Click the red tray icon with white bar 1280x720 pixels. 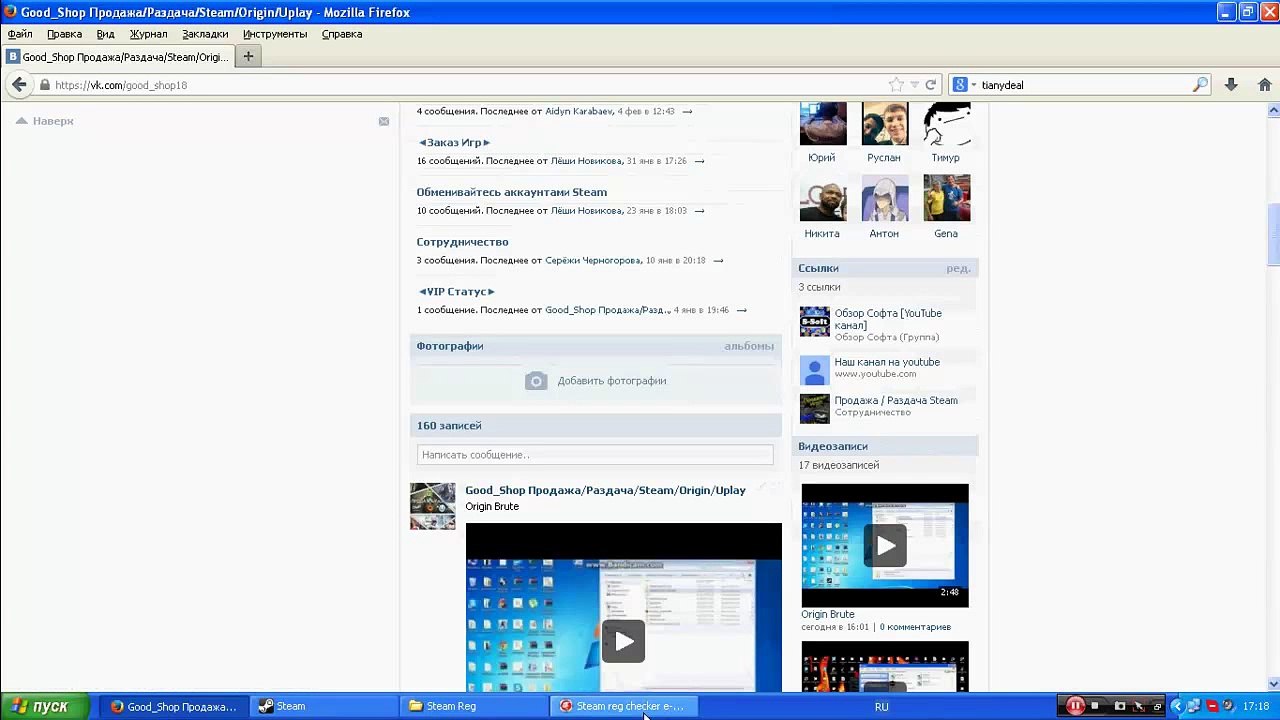coord(1212,706)
